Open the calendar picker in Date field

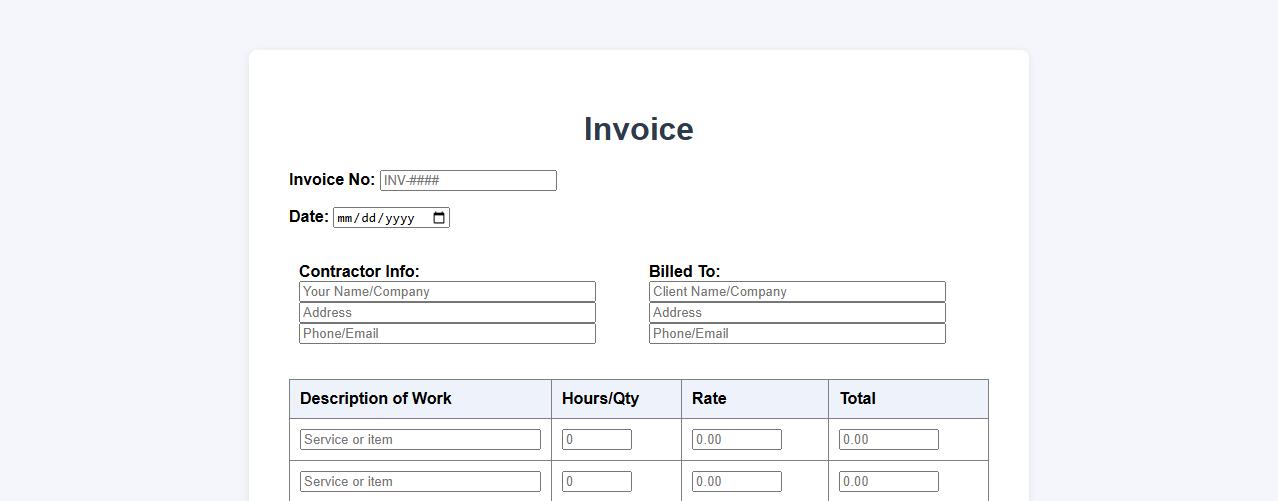tap(438, 218)
